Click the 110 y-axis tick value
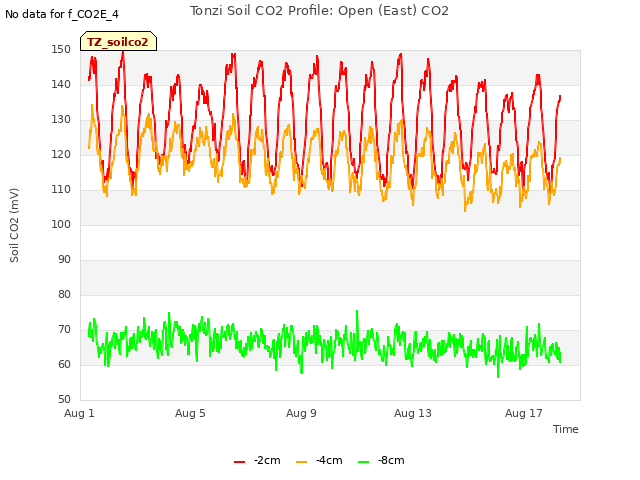The width and height of the screenshot is (640, 480). (x=61, y=189)
